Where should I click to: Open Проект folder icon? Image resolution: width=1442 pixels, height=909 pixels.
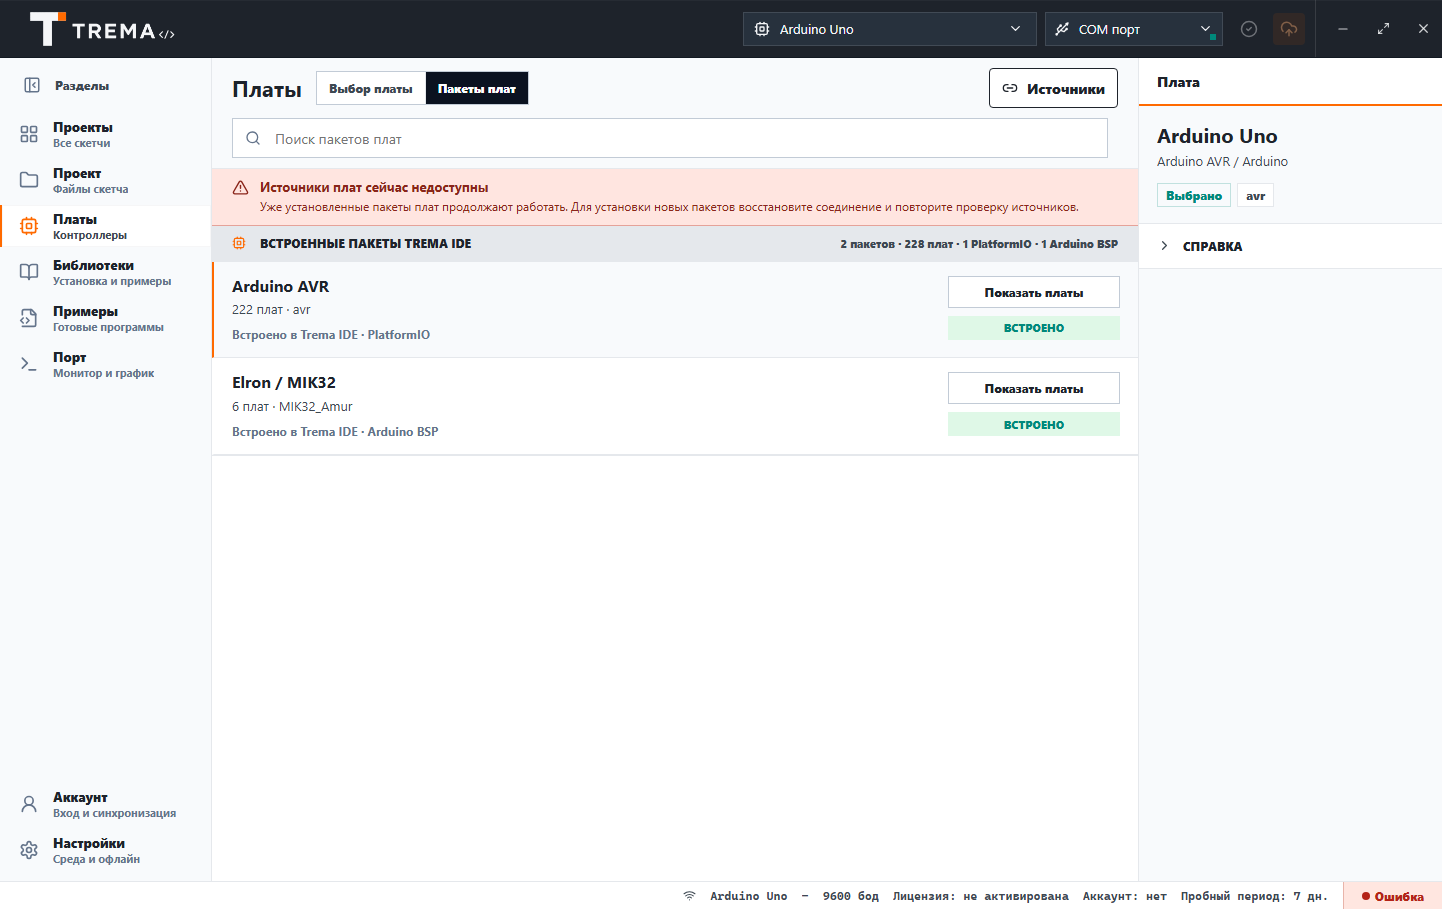coord(29,180)
